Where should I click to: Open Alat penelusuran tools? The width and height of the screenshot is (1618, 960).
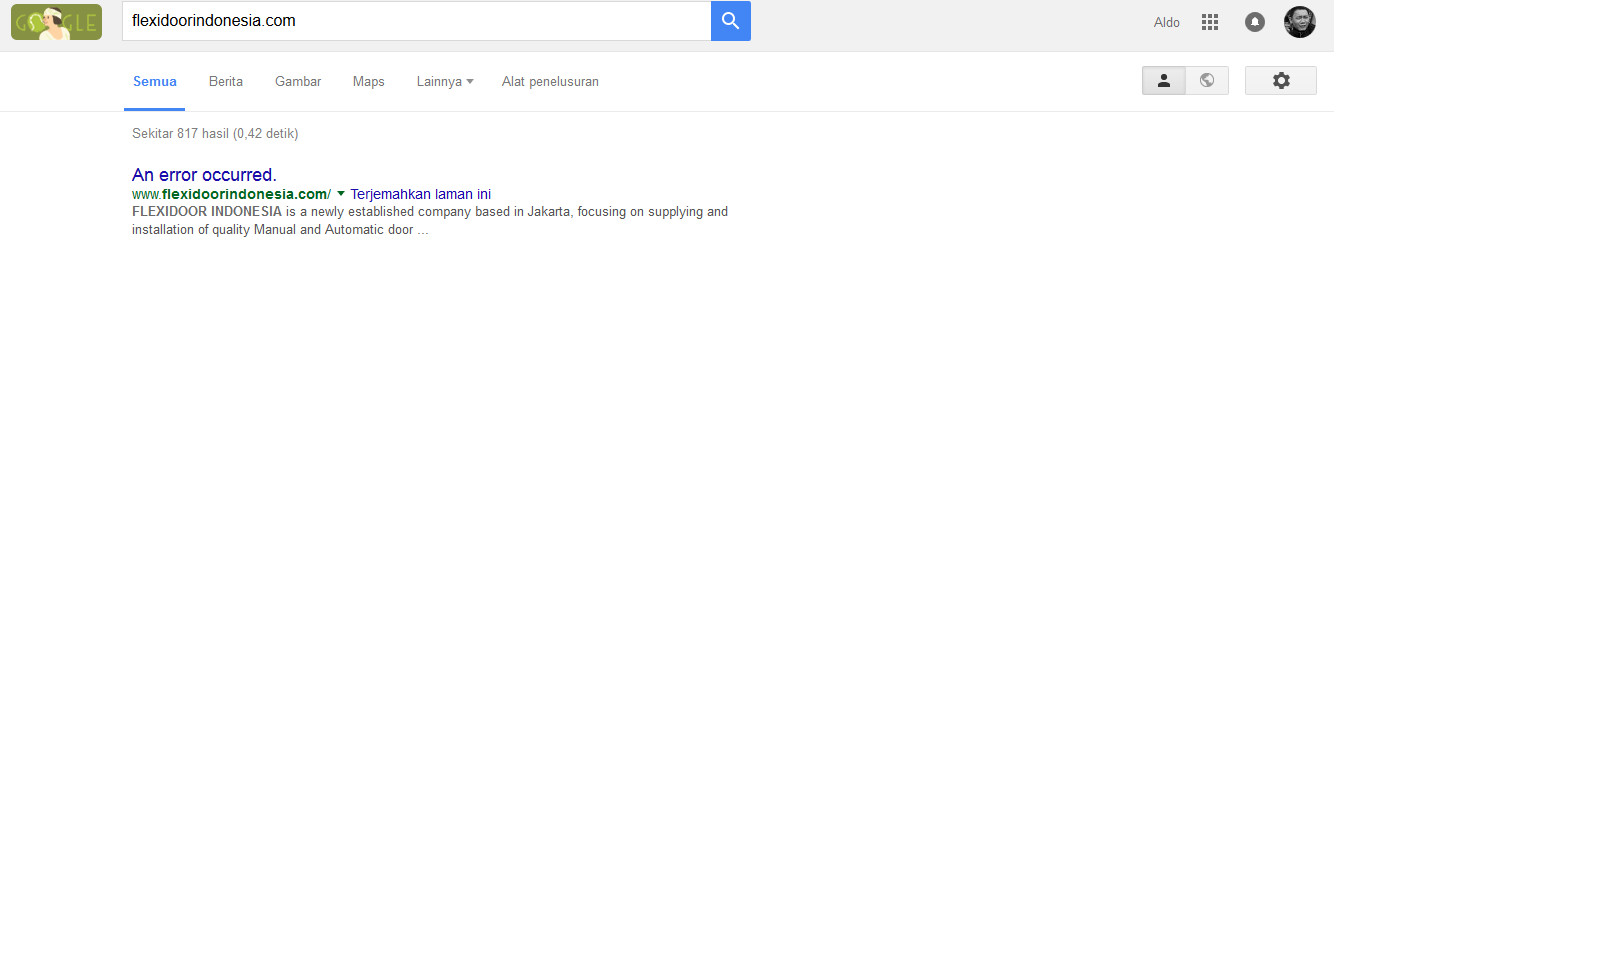(x=550, y=82)
